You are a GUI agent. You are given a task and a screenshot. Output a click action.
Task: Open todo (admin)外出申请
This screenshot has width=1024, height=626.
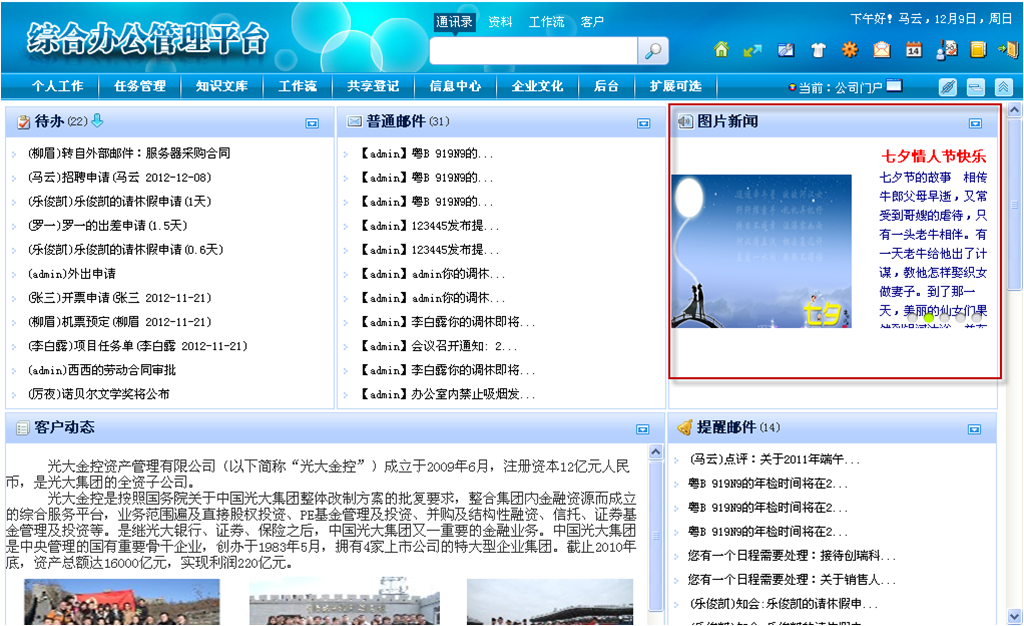click(72, 274)
